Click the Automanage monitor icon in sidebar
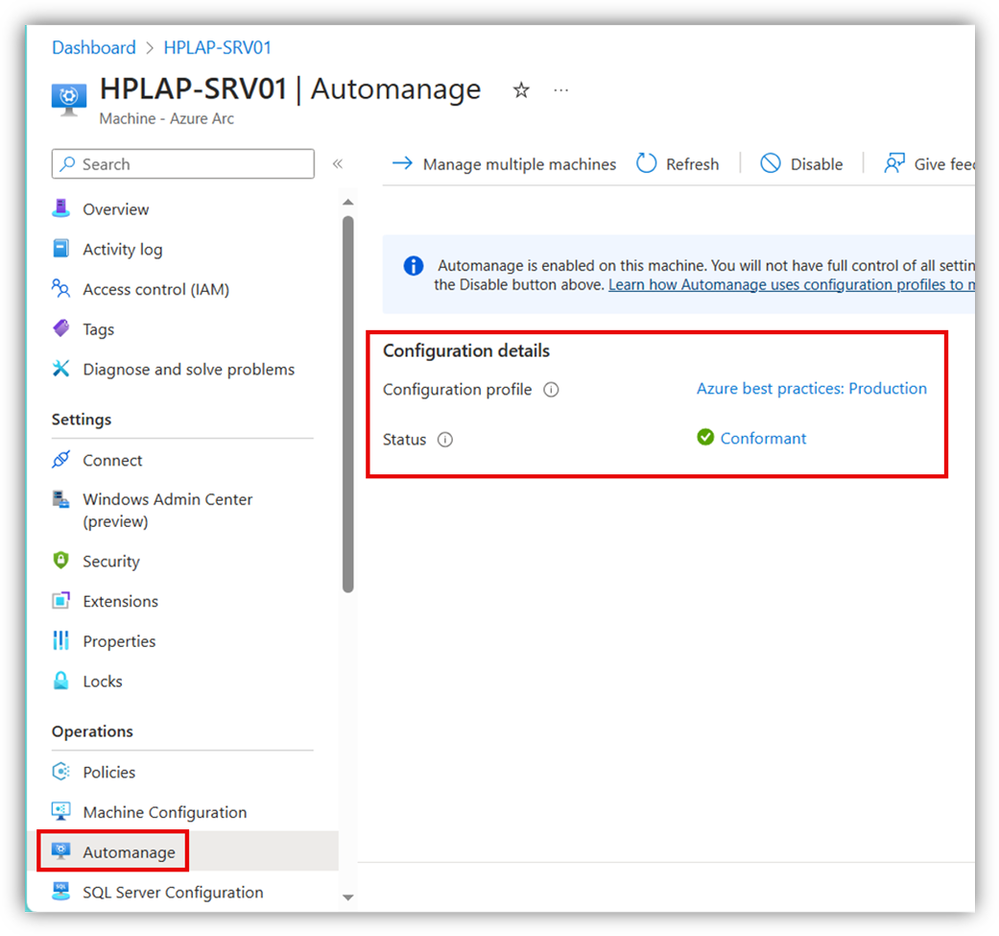999x936 pixels. 61,851
